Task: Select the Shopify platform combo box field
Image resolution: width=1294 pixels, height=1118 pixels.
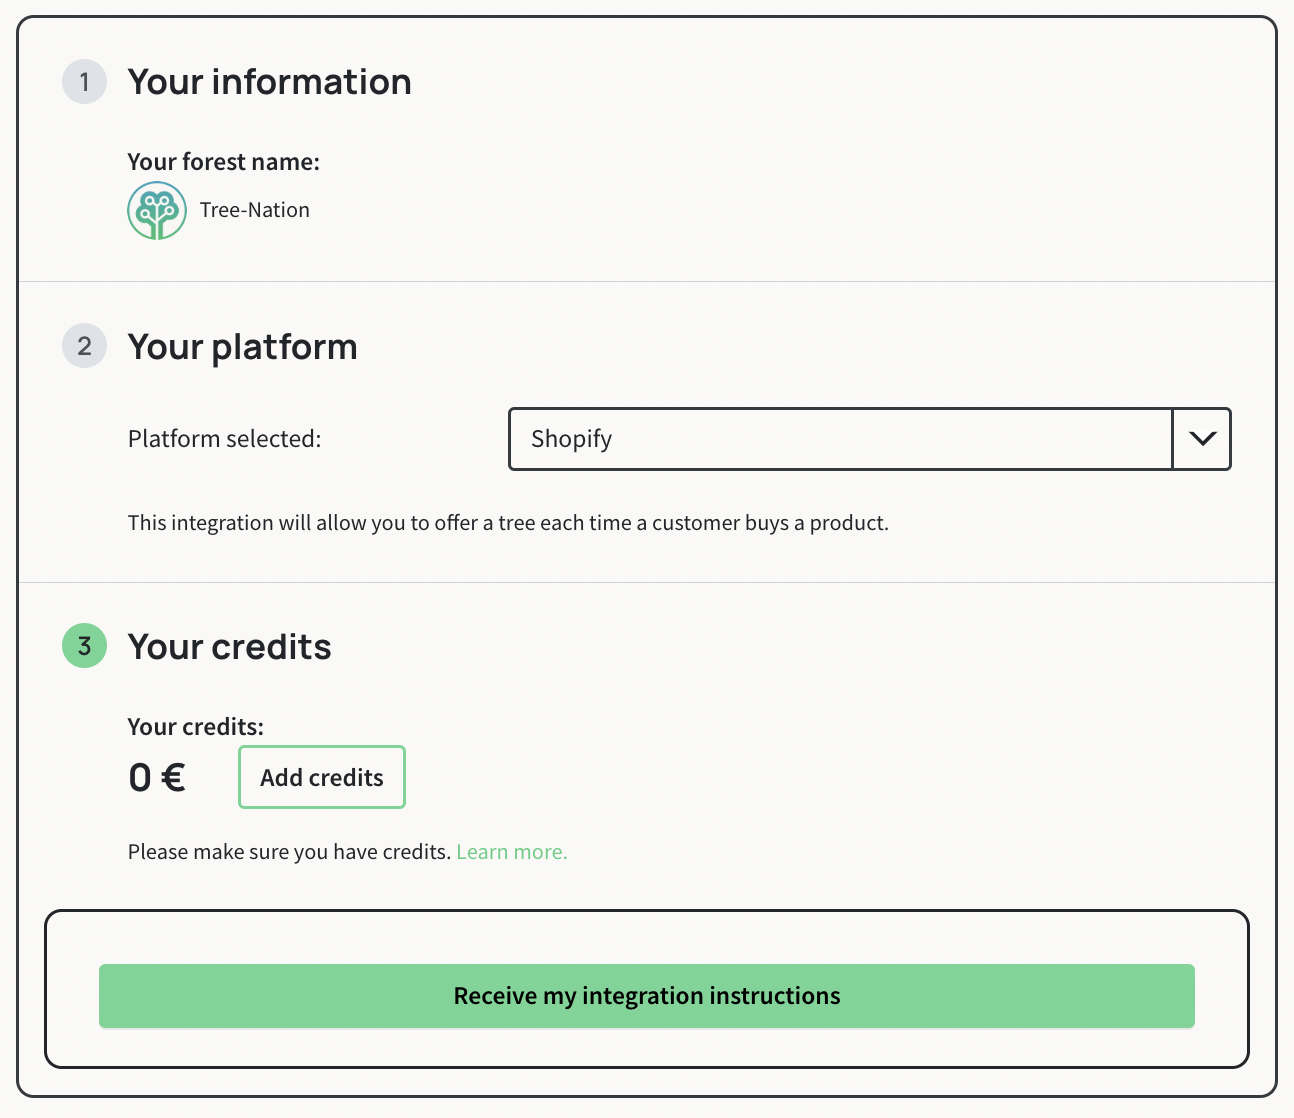Action: tap(870, 439)
